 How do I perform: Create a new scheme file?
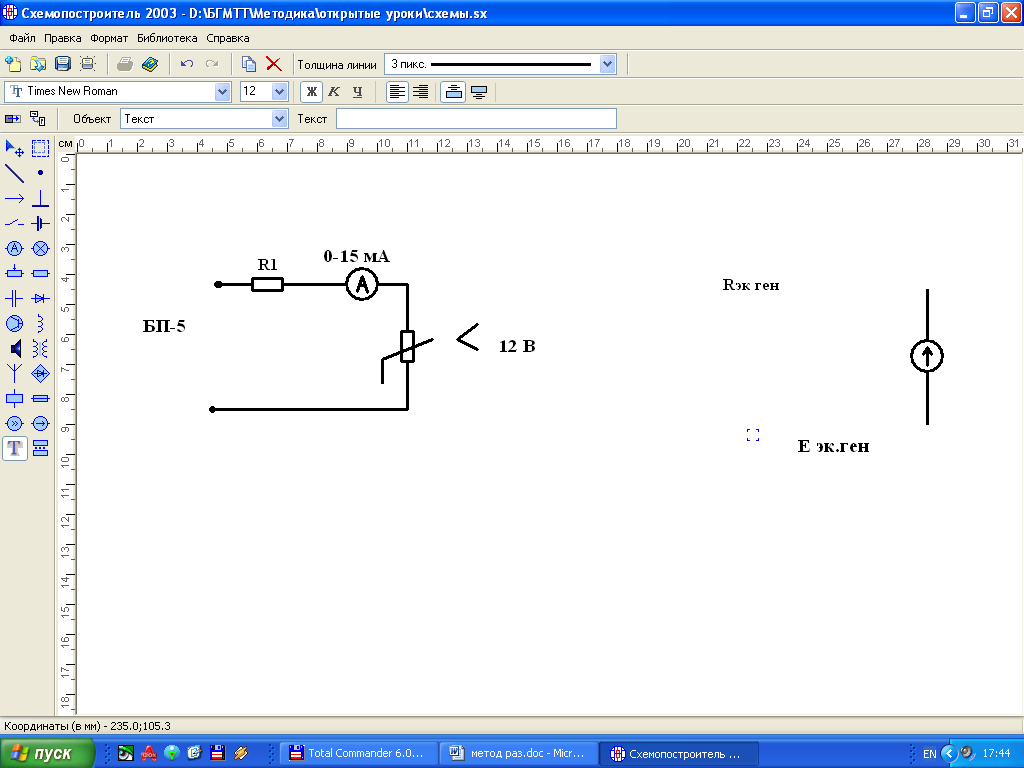coord(13,64)
